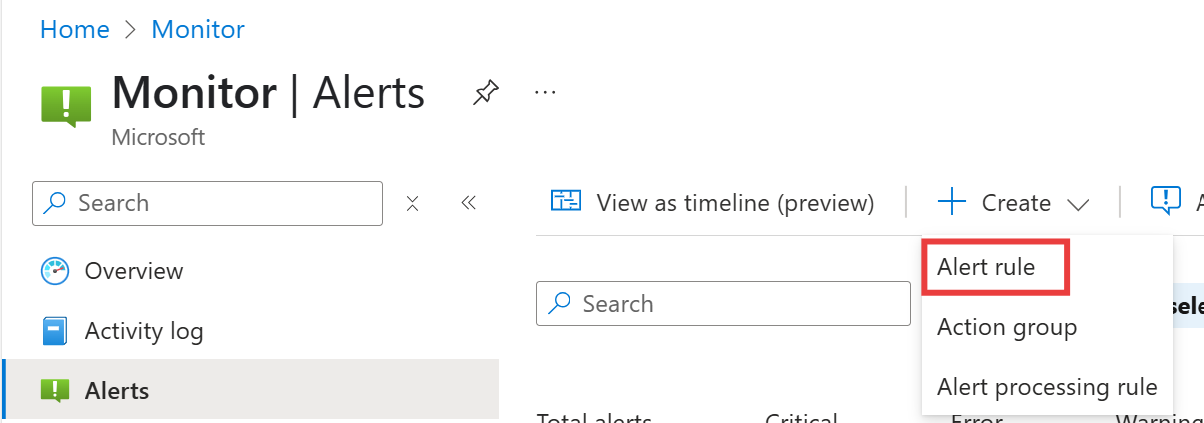
Task: Go to Home breadcrumb link
Action: 74,29
